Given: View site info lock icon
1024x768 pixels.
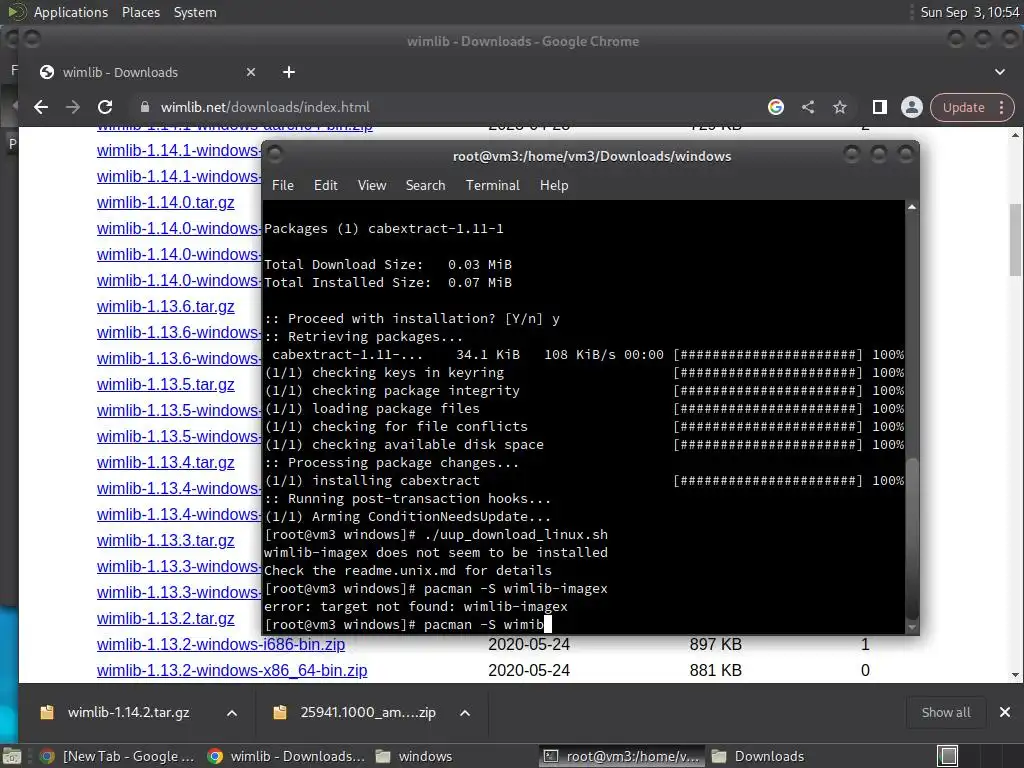Looking at the screenshot, I should [145, 107].
